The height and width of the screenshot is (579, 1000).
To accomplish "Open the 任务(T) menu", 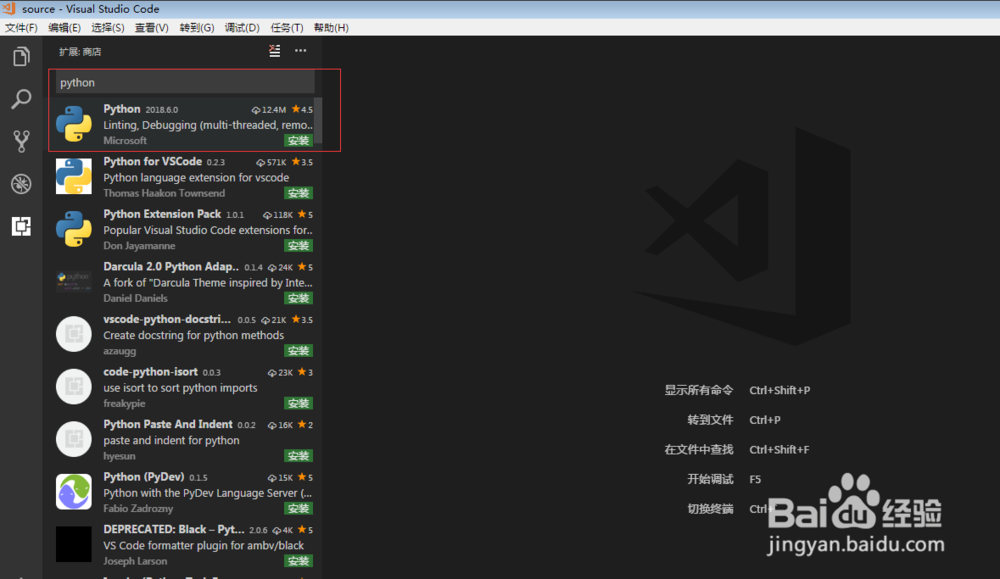I will pos(286,27).
